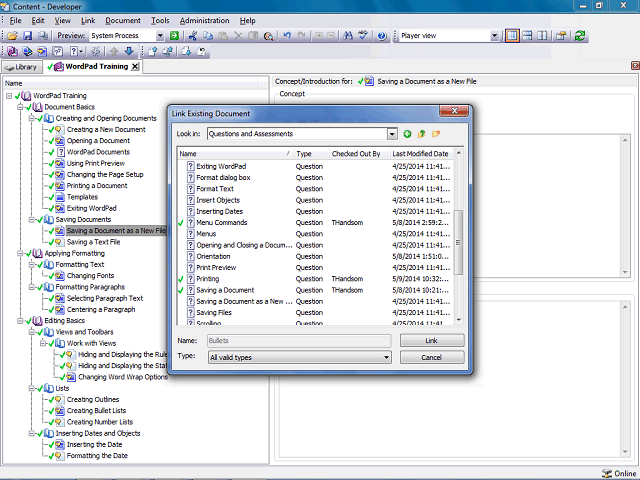Screen dimensions: 640x480
Task: Click the Link Topic icon in second toolbar
Action: (42, 51)
